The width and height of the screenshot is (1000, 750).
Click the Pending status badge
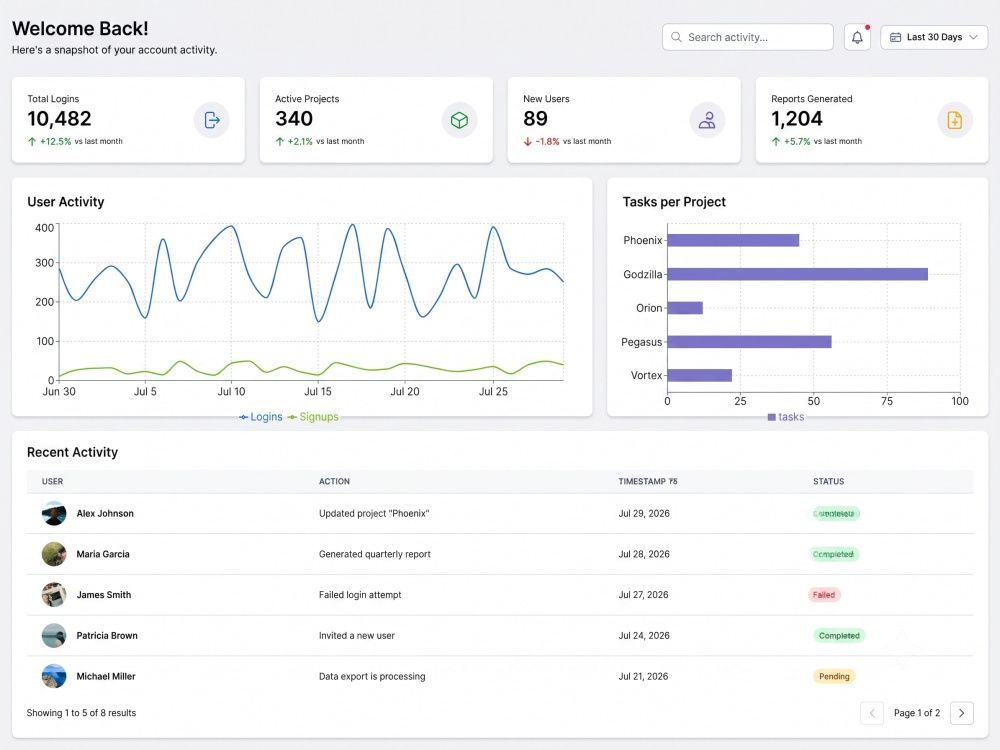click(x=834, y=677)
